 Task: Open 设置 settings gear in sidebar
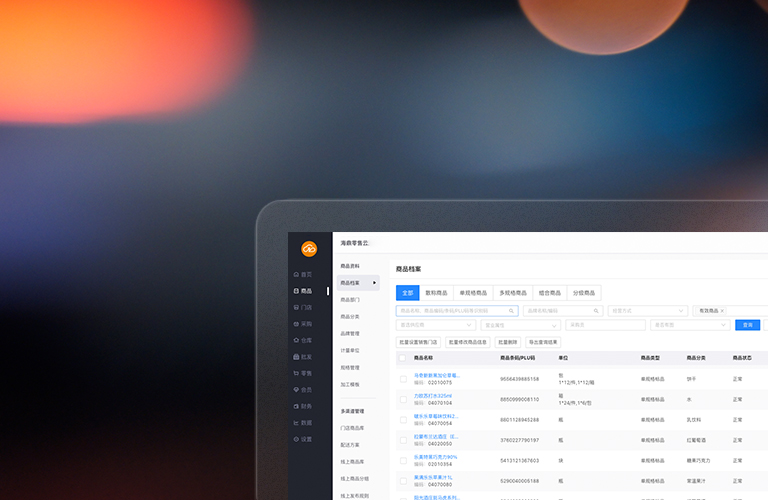click(296, 439)
